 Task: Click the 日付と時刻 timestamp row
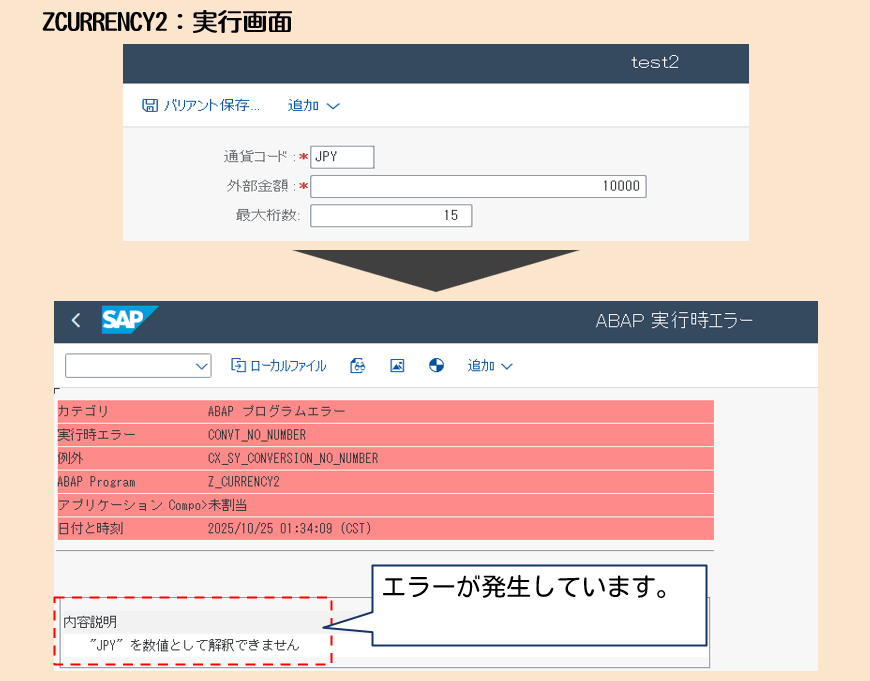[x=385, y=527]
